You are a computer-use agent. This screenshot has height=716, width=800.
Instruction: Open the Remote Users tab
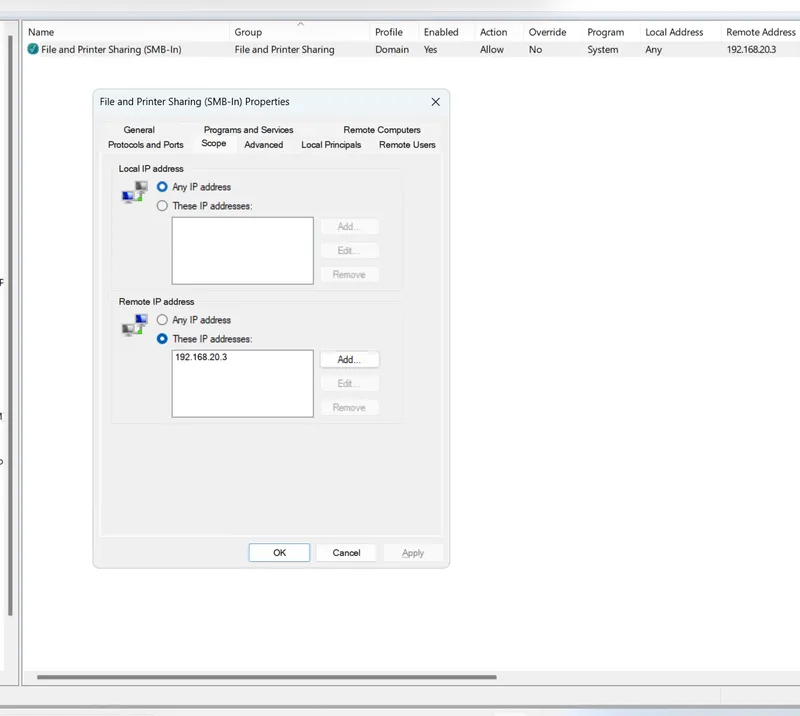tap(407, 144)
